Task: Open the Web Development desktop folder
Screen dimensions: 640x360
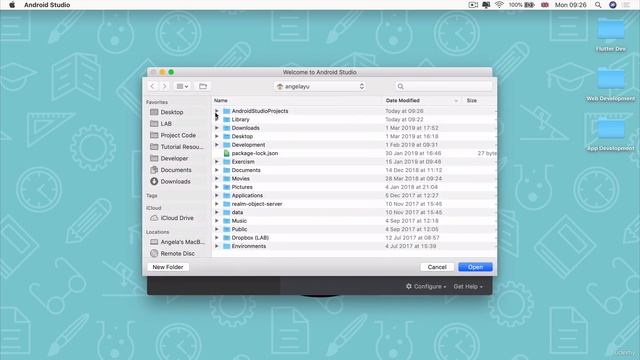Action: [x=611, y=84]
